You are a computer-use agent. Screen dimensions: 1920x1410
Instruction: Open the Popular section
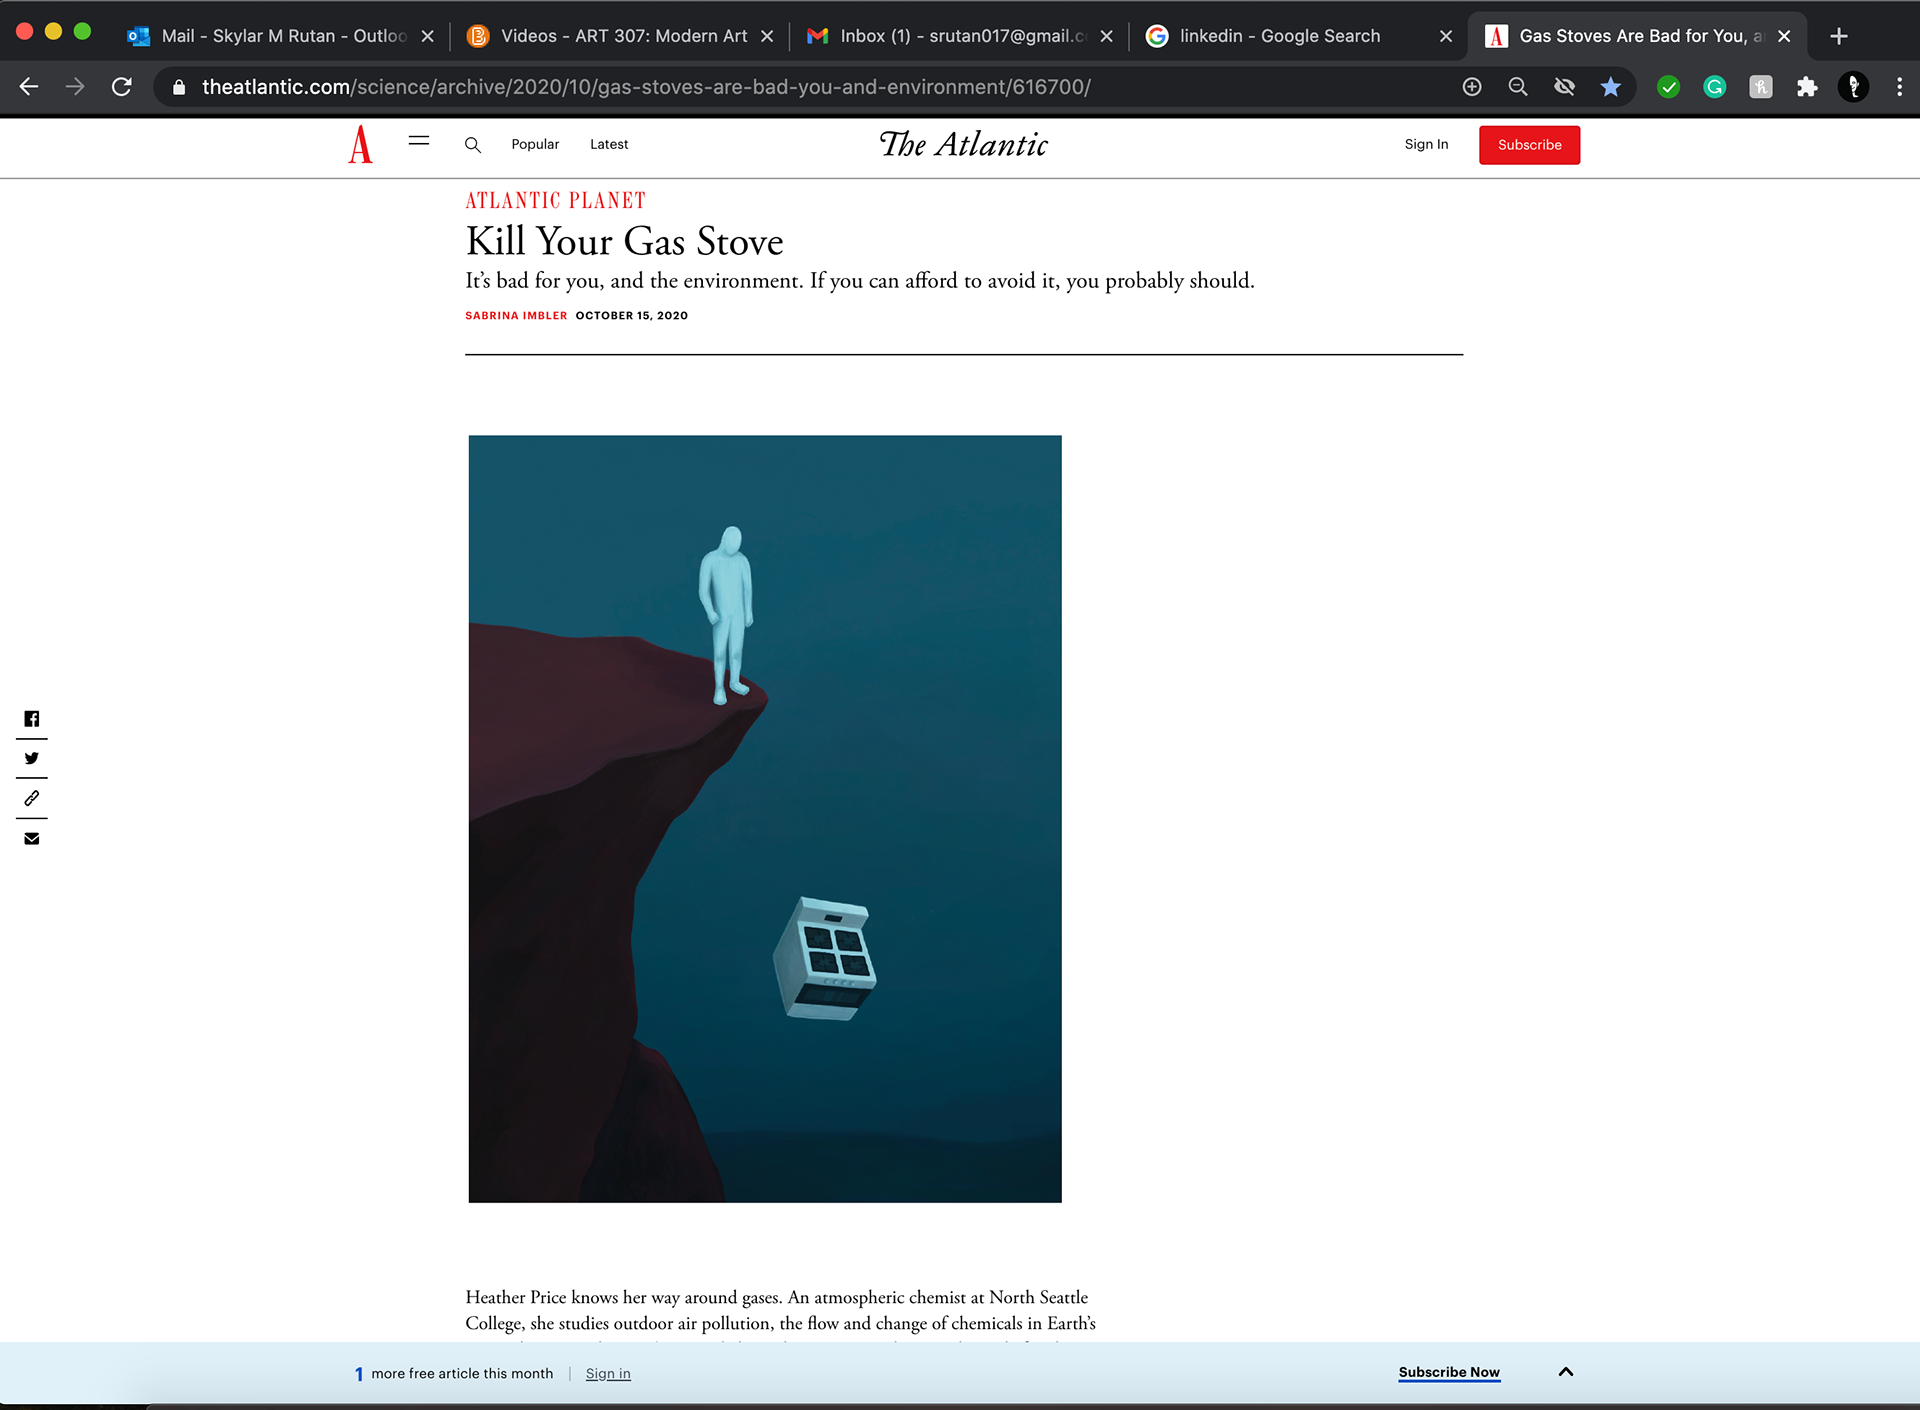(x=535, y=144)
